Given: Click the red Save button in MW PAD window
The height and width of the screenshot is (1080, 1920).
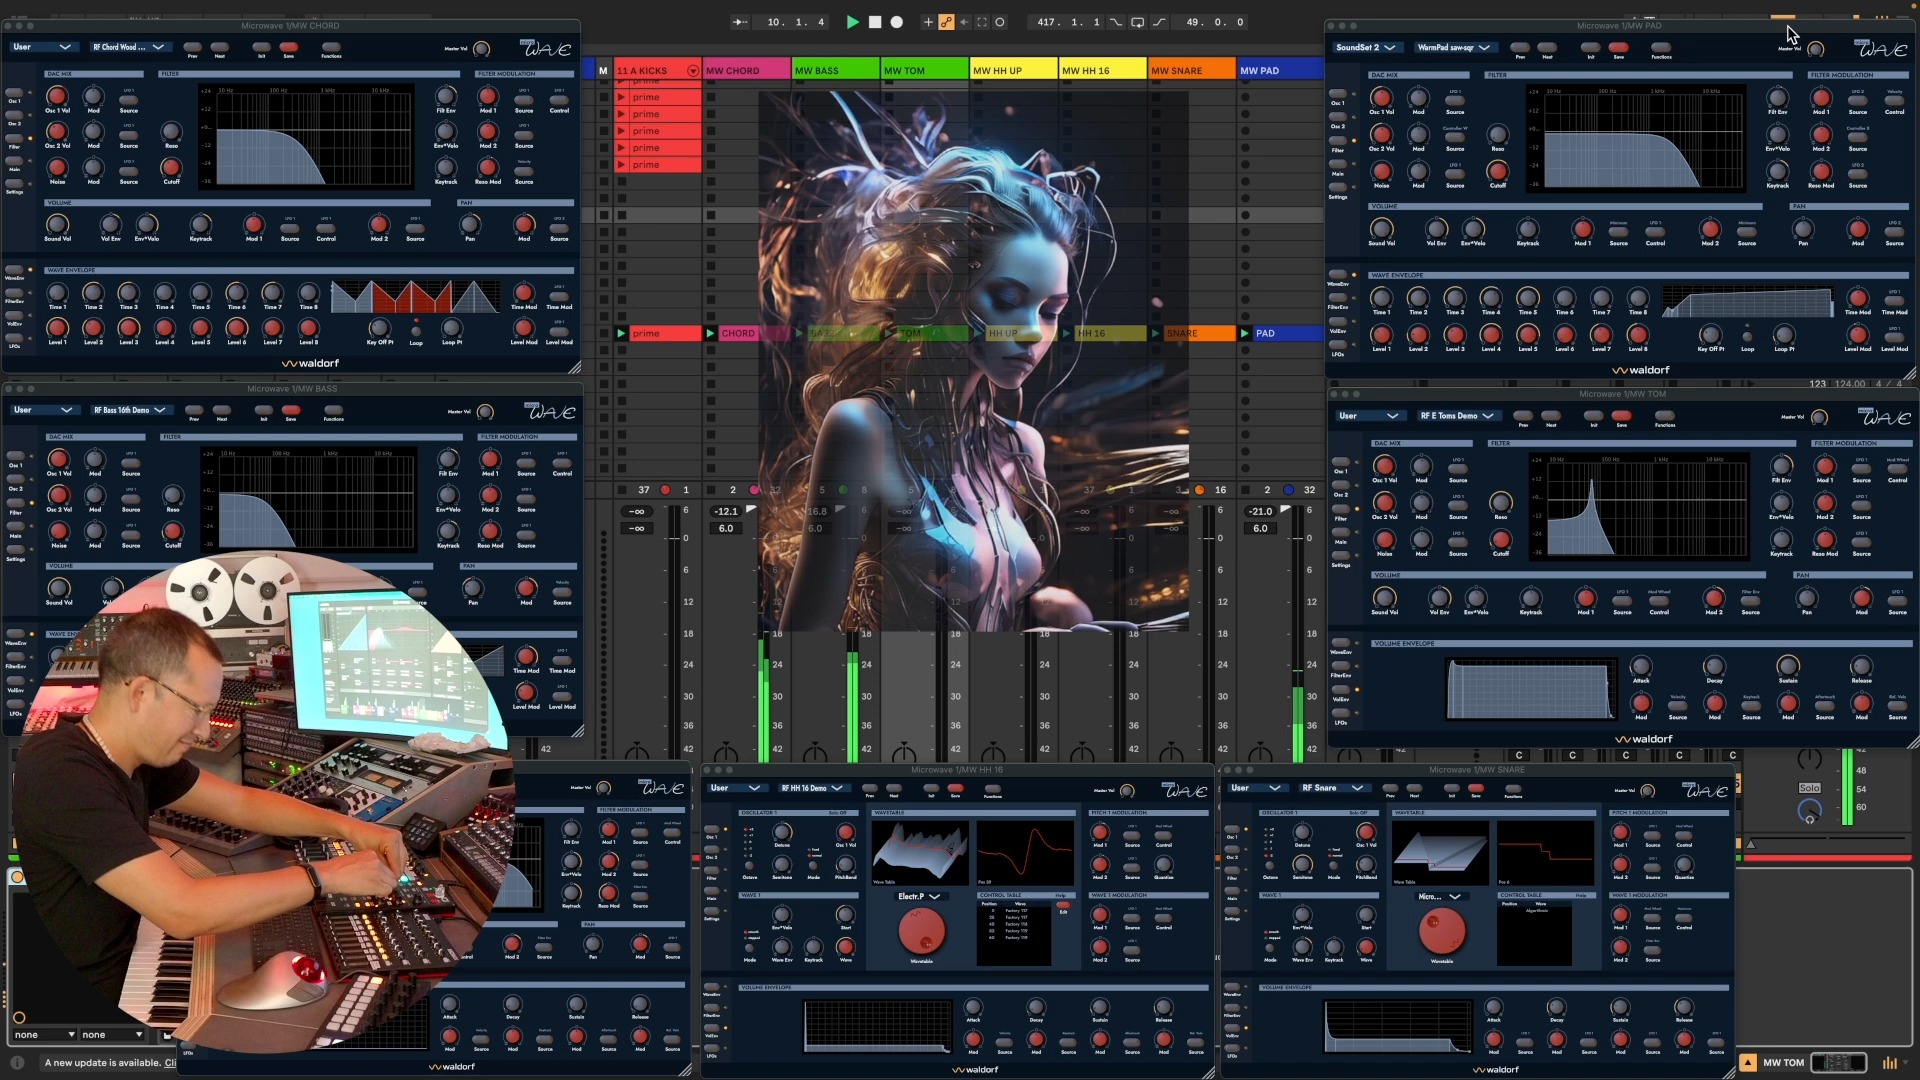Looking at the screenshot, I should click(1618, 49).
